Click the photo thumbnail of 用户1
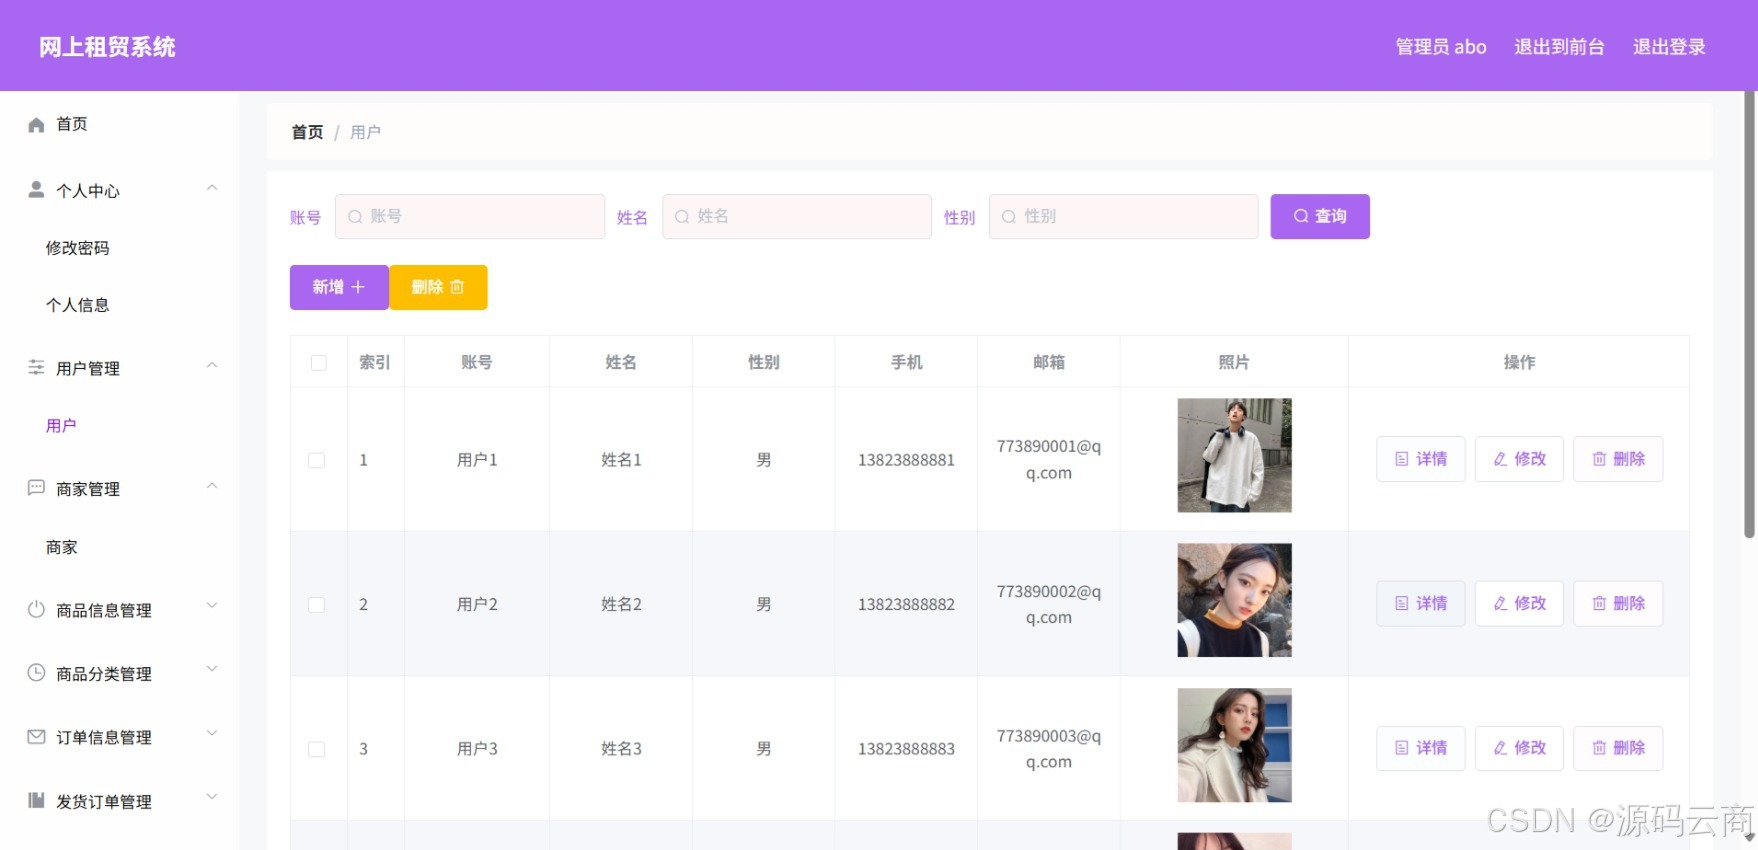Screen dimensions: 1758x850 click(1234, 455)
